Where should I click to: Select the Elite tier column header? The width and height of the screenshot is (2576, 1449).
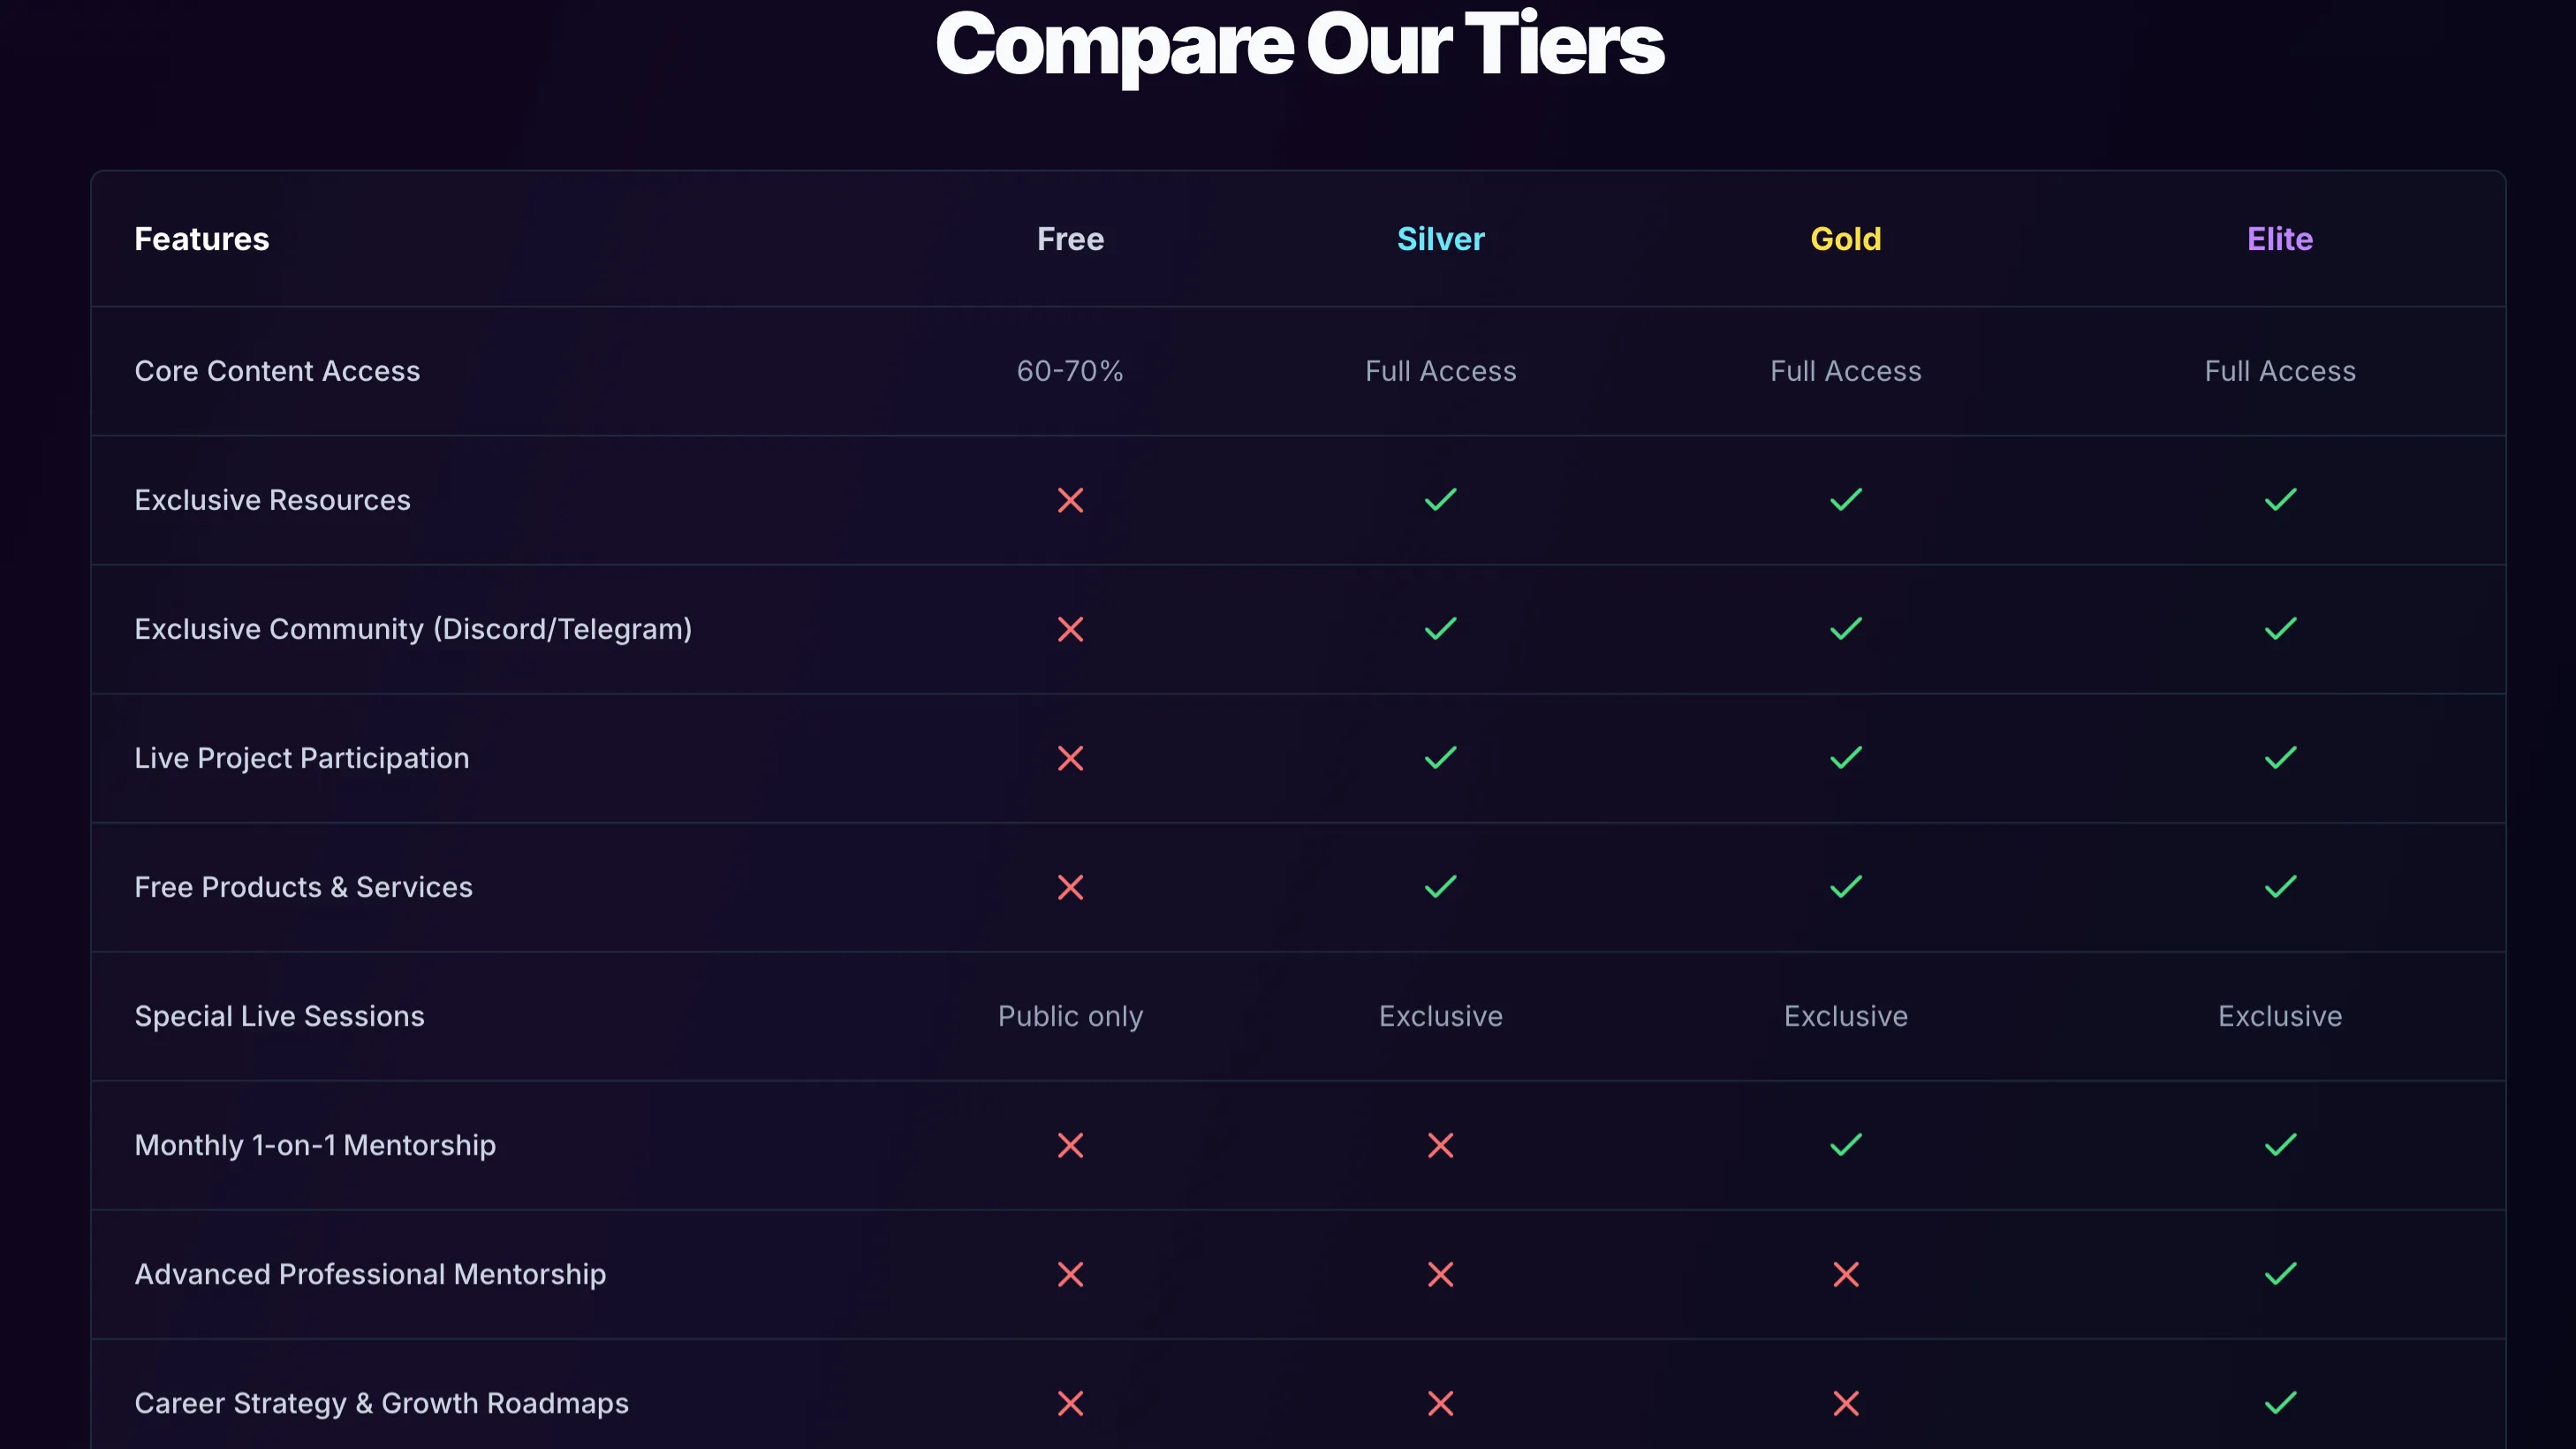click(2280, 239)
